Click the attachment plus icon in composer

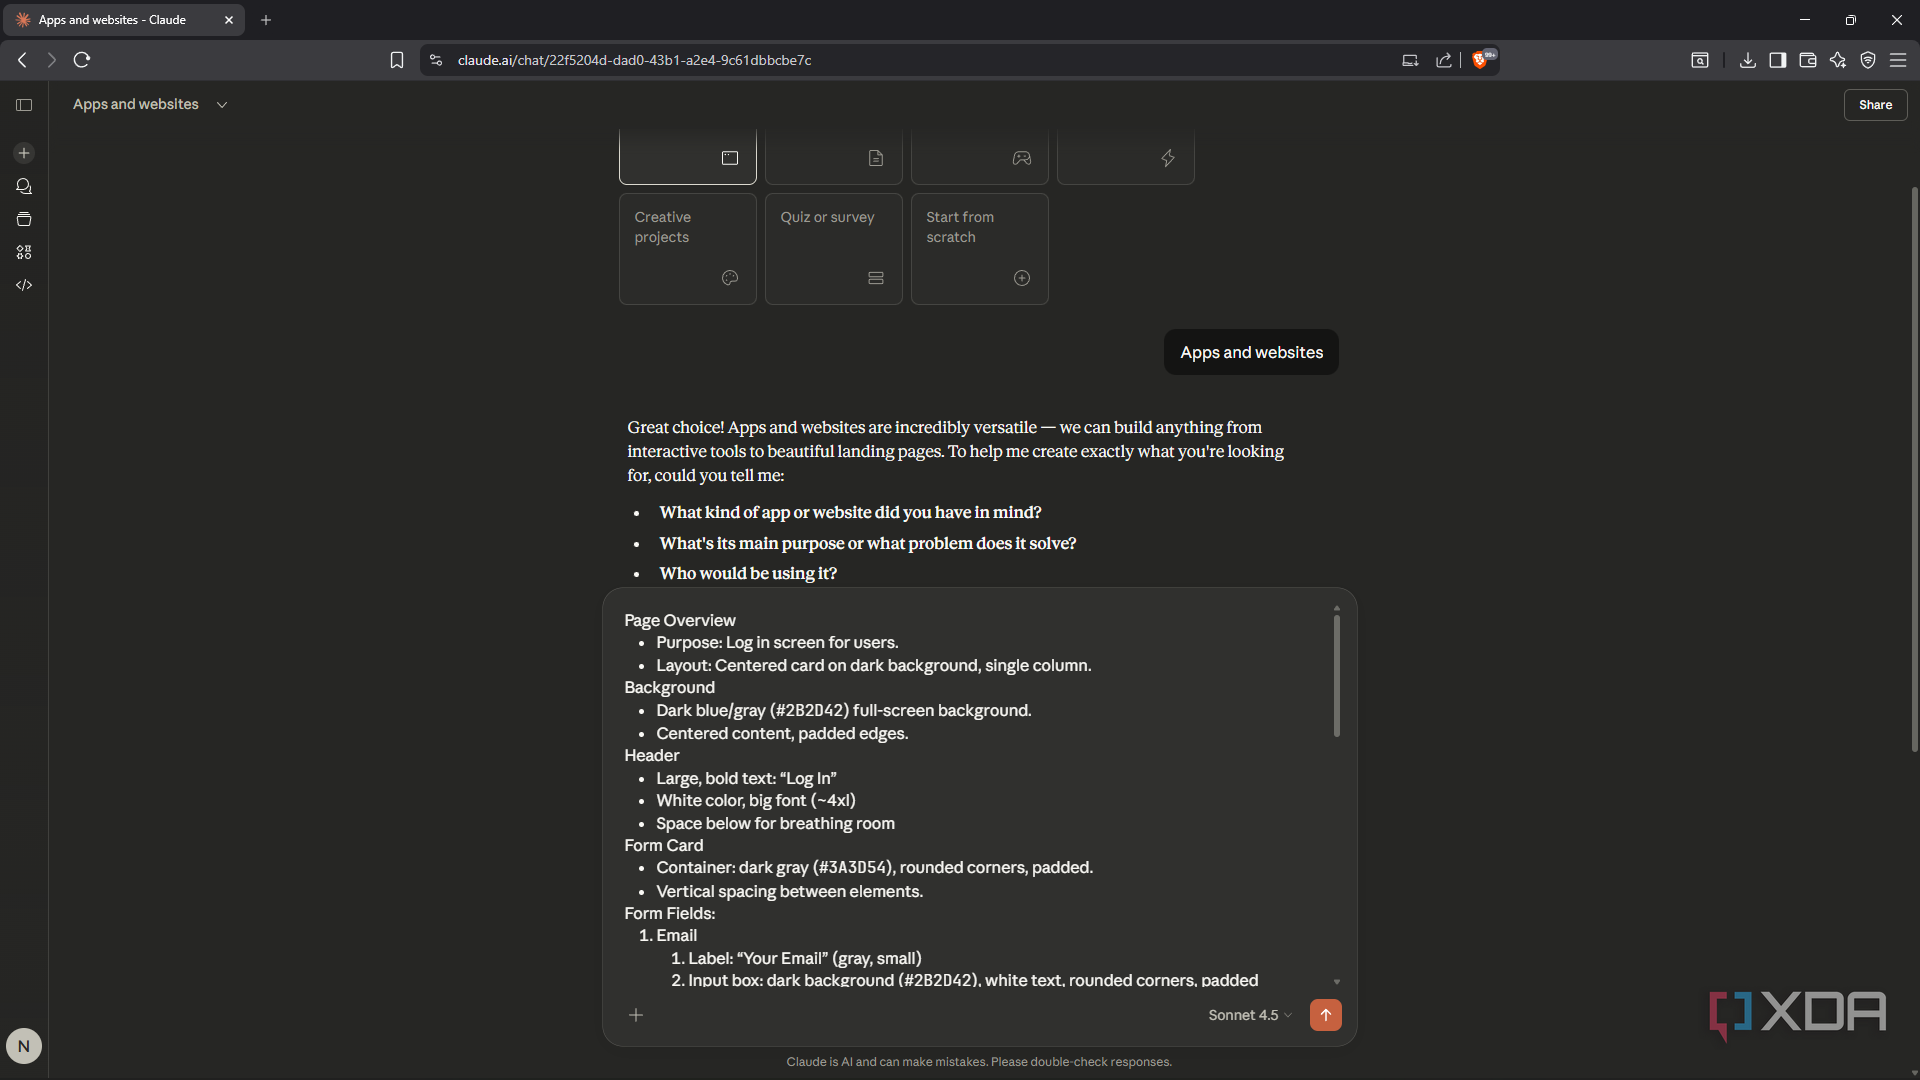click(636, 1014)
